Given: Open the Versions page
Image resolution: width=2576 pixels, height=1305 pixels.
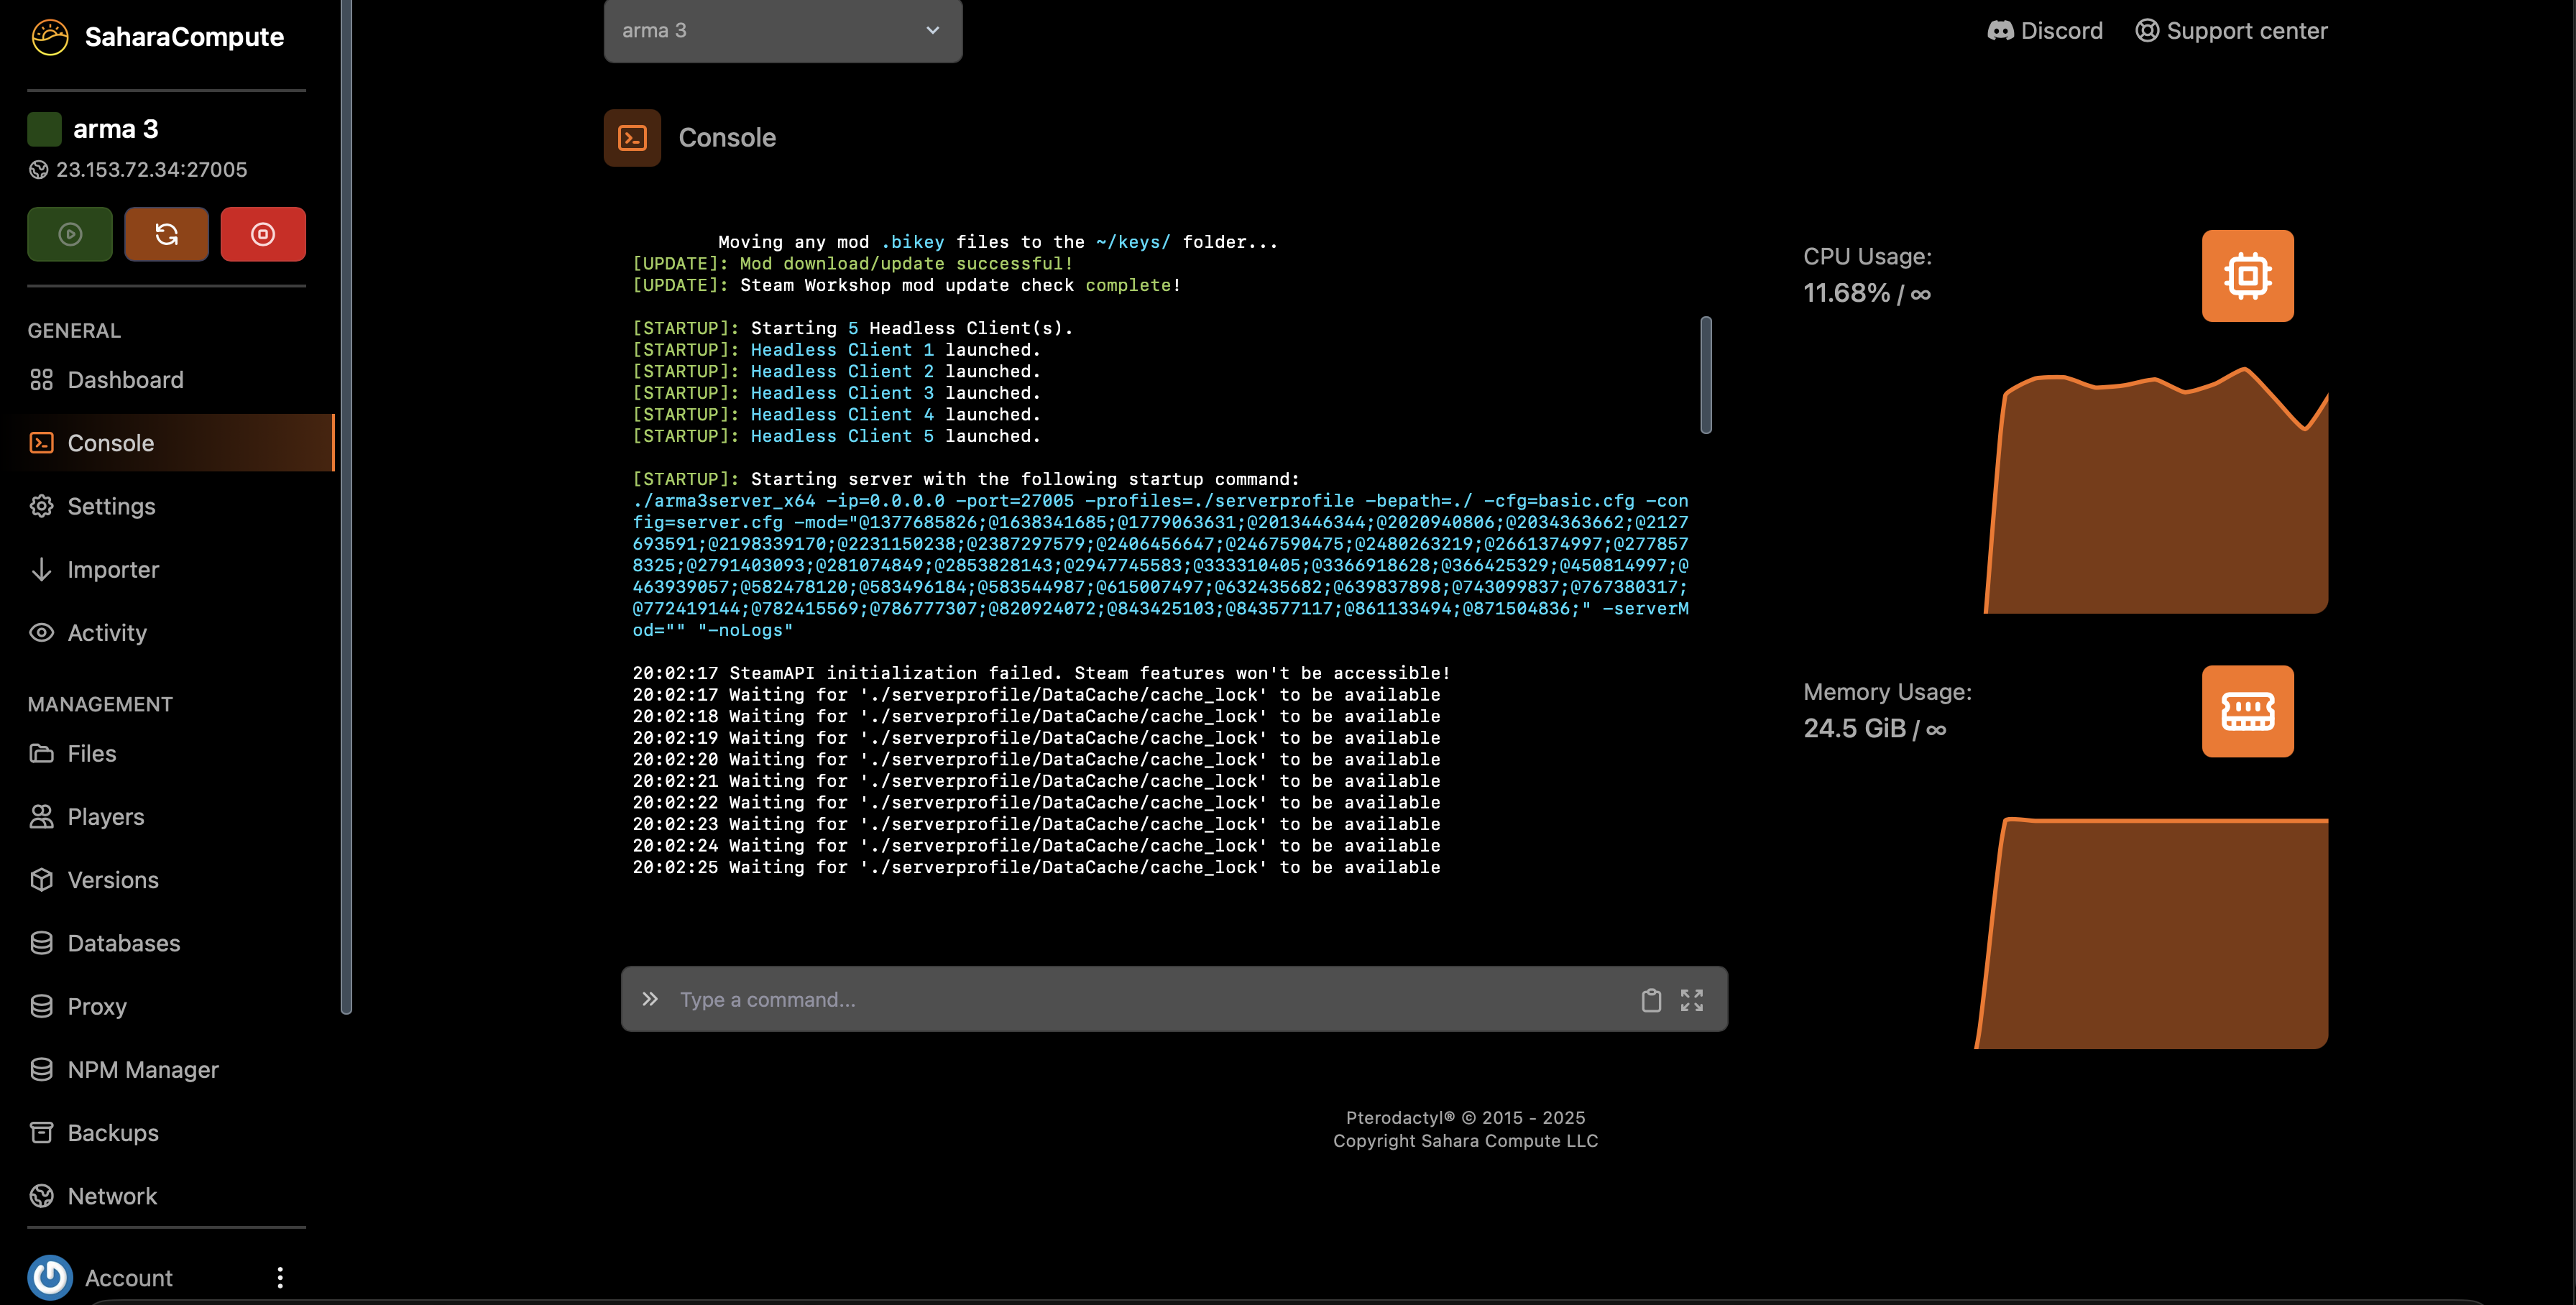Looking at the screenshot, I should click(113, 879).
